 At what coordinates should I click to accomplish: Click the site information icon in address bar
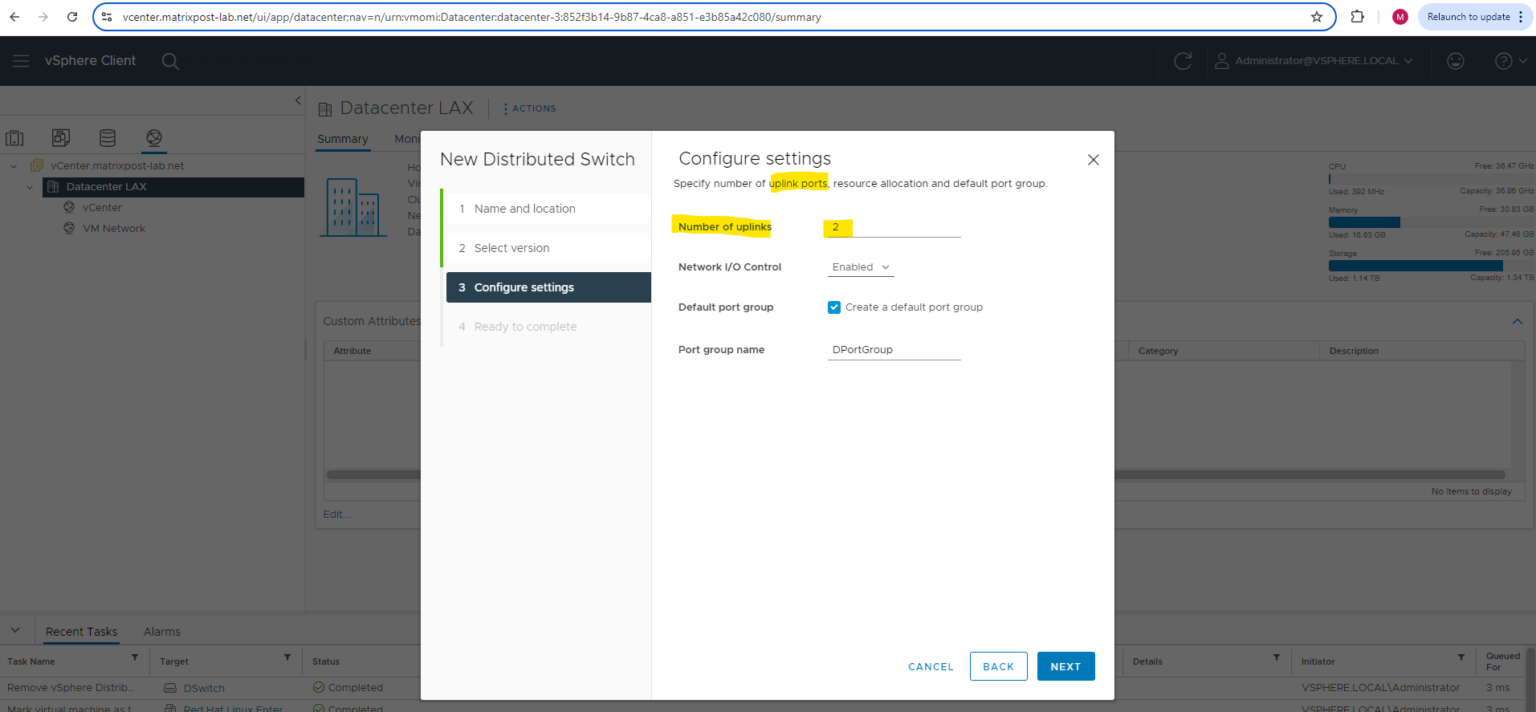coord(107,17)
